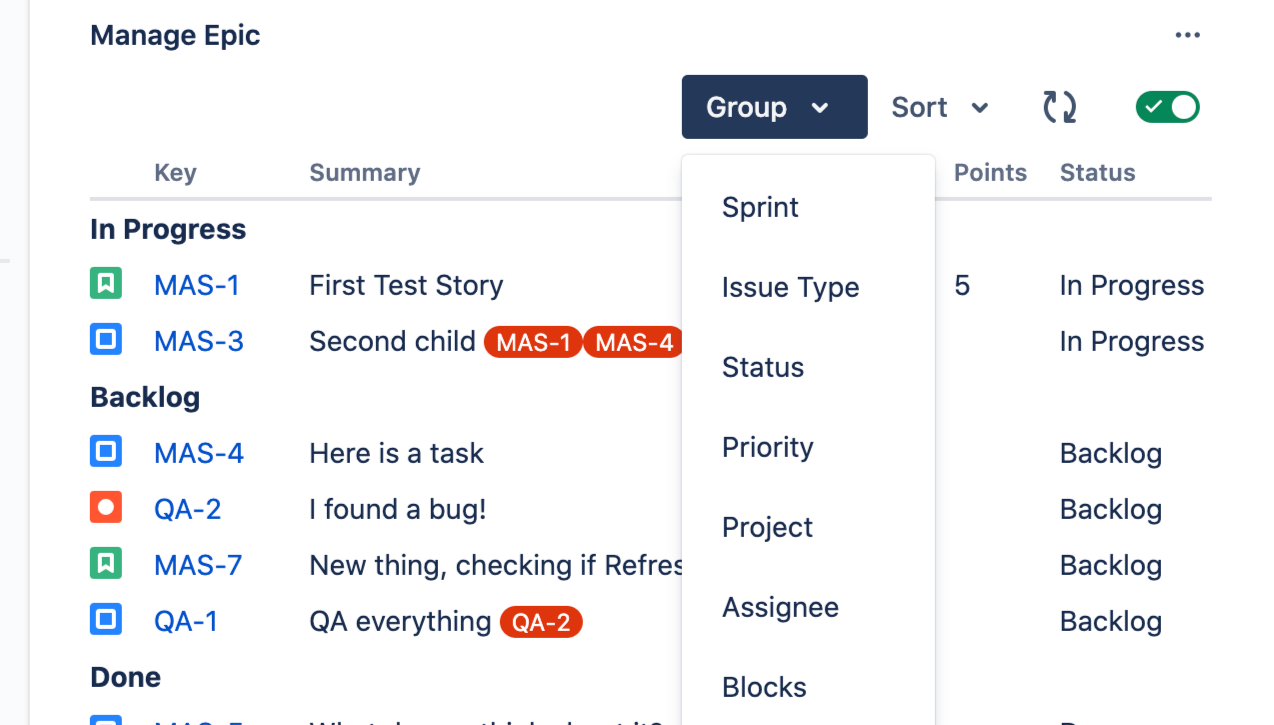Open the Group dropdown button
The image size is (1274, 725).
[774, 107]
